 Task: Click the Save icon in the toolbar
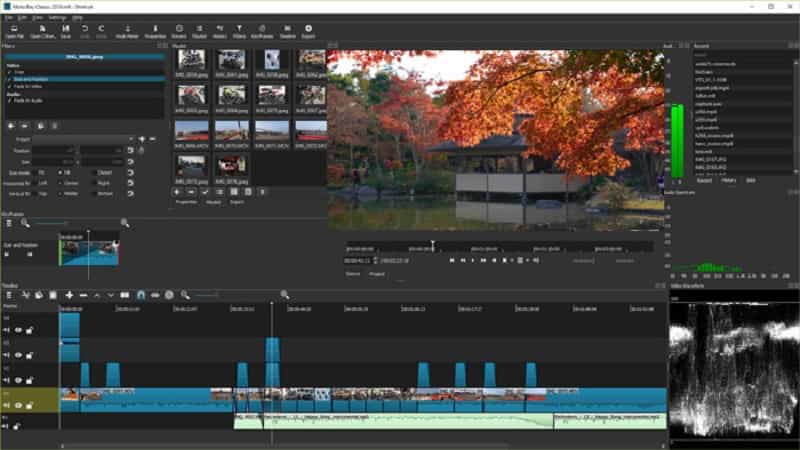65,30
